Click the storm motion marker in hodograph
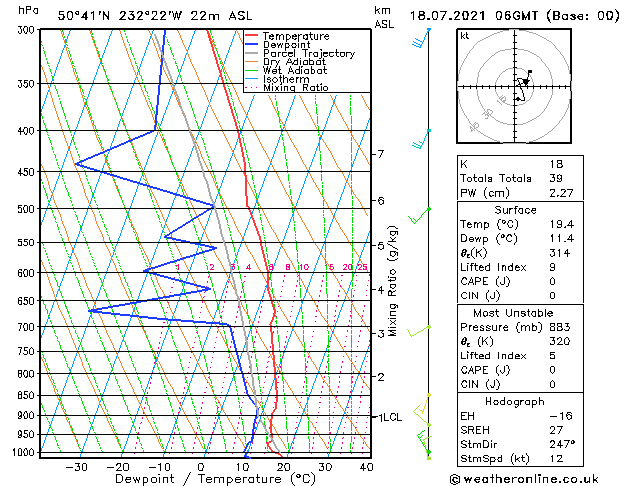The height and width of the screenshot is (486, 629). [526, 82]
